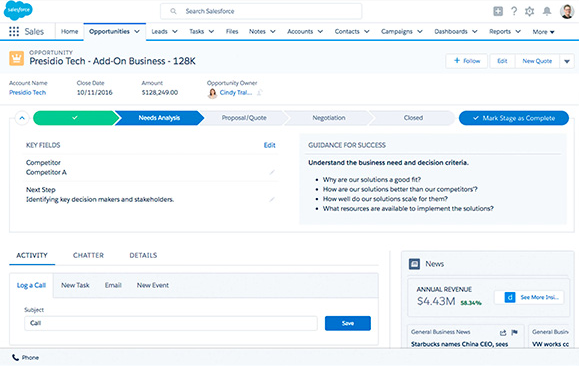Open Opportunities tab dropdown arrow

(137, 31)
